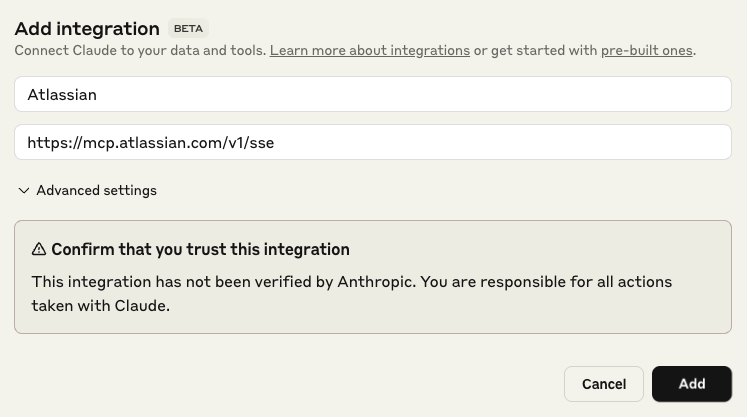Click the BETA badge beside the title

coord(188,29)
